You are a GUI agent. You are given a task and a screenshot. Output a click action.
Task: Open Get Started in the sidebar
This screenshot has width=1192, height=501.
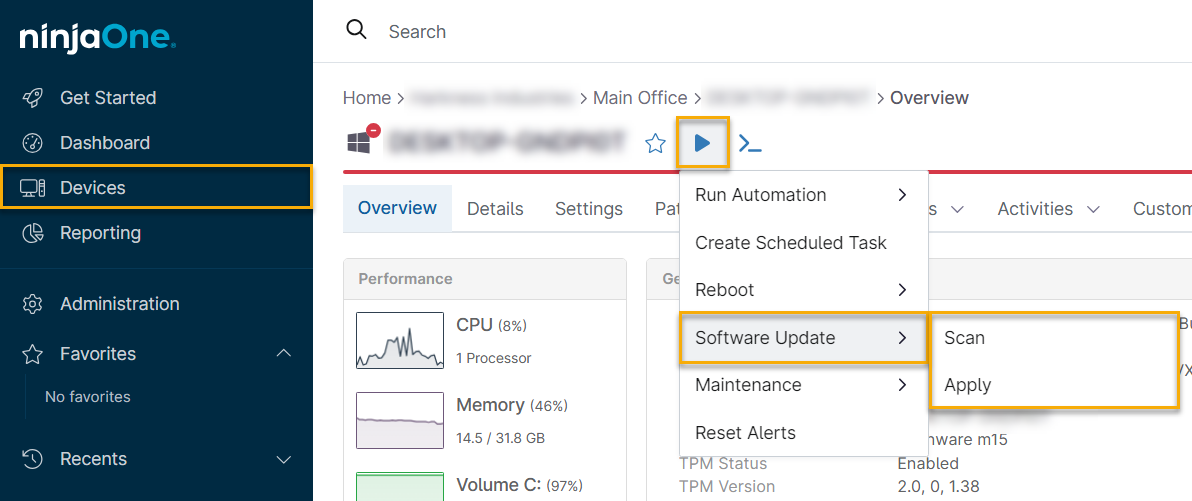pyautogui.click(x=107, y=98)
